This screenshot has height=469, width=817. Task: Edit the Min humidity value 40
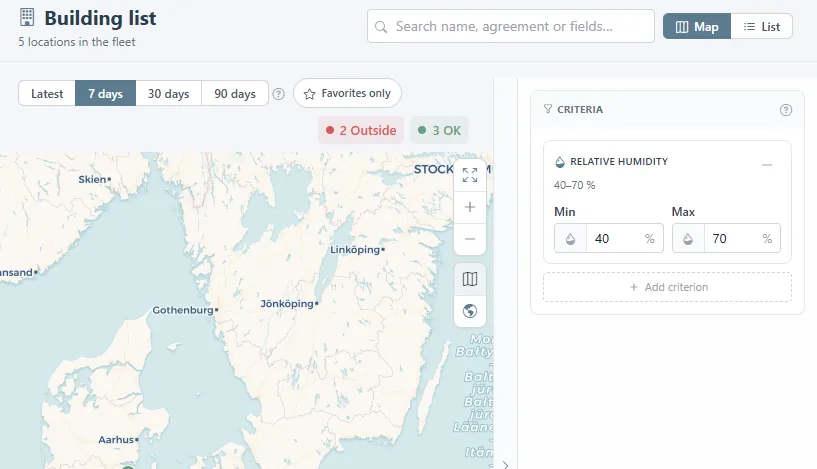615,239
